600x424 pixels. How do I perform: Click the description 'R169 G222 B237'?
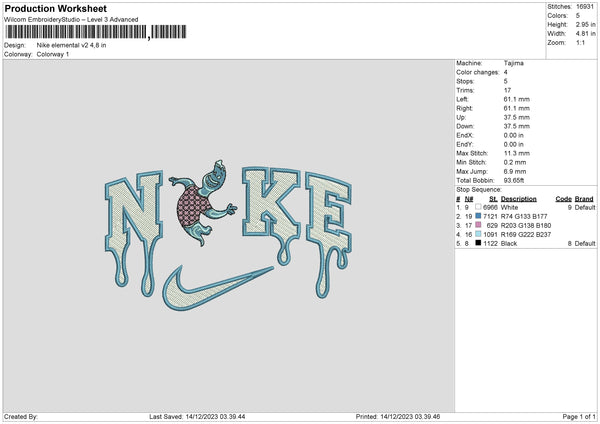click(526, 235)
